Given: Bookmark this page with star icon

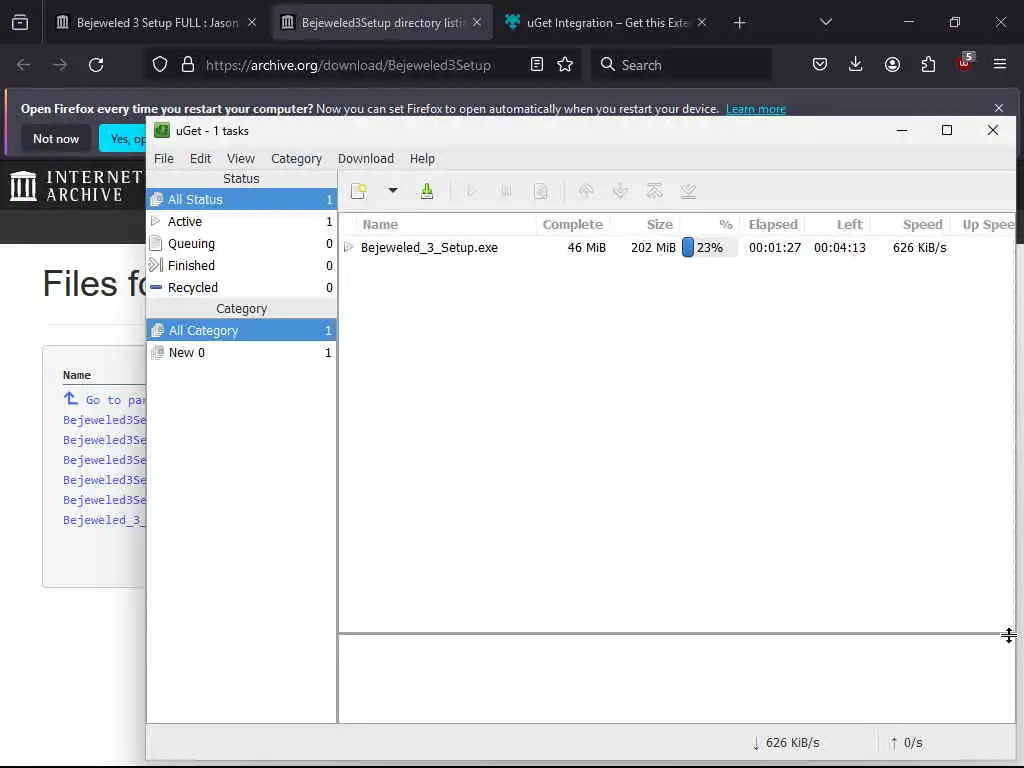Looking at the screenshot, I should tap(565, 65).
